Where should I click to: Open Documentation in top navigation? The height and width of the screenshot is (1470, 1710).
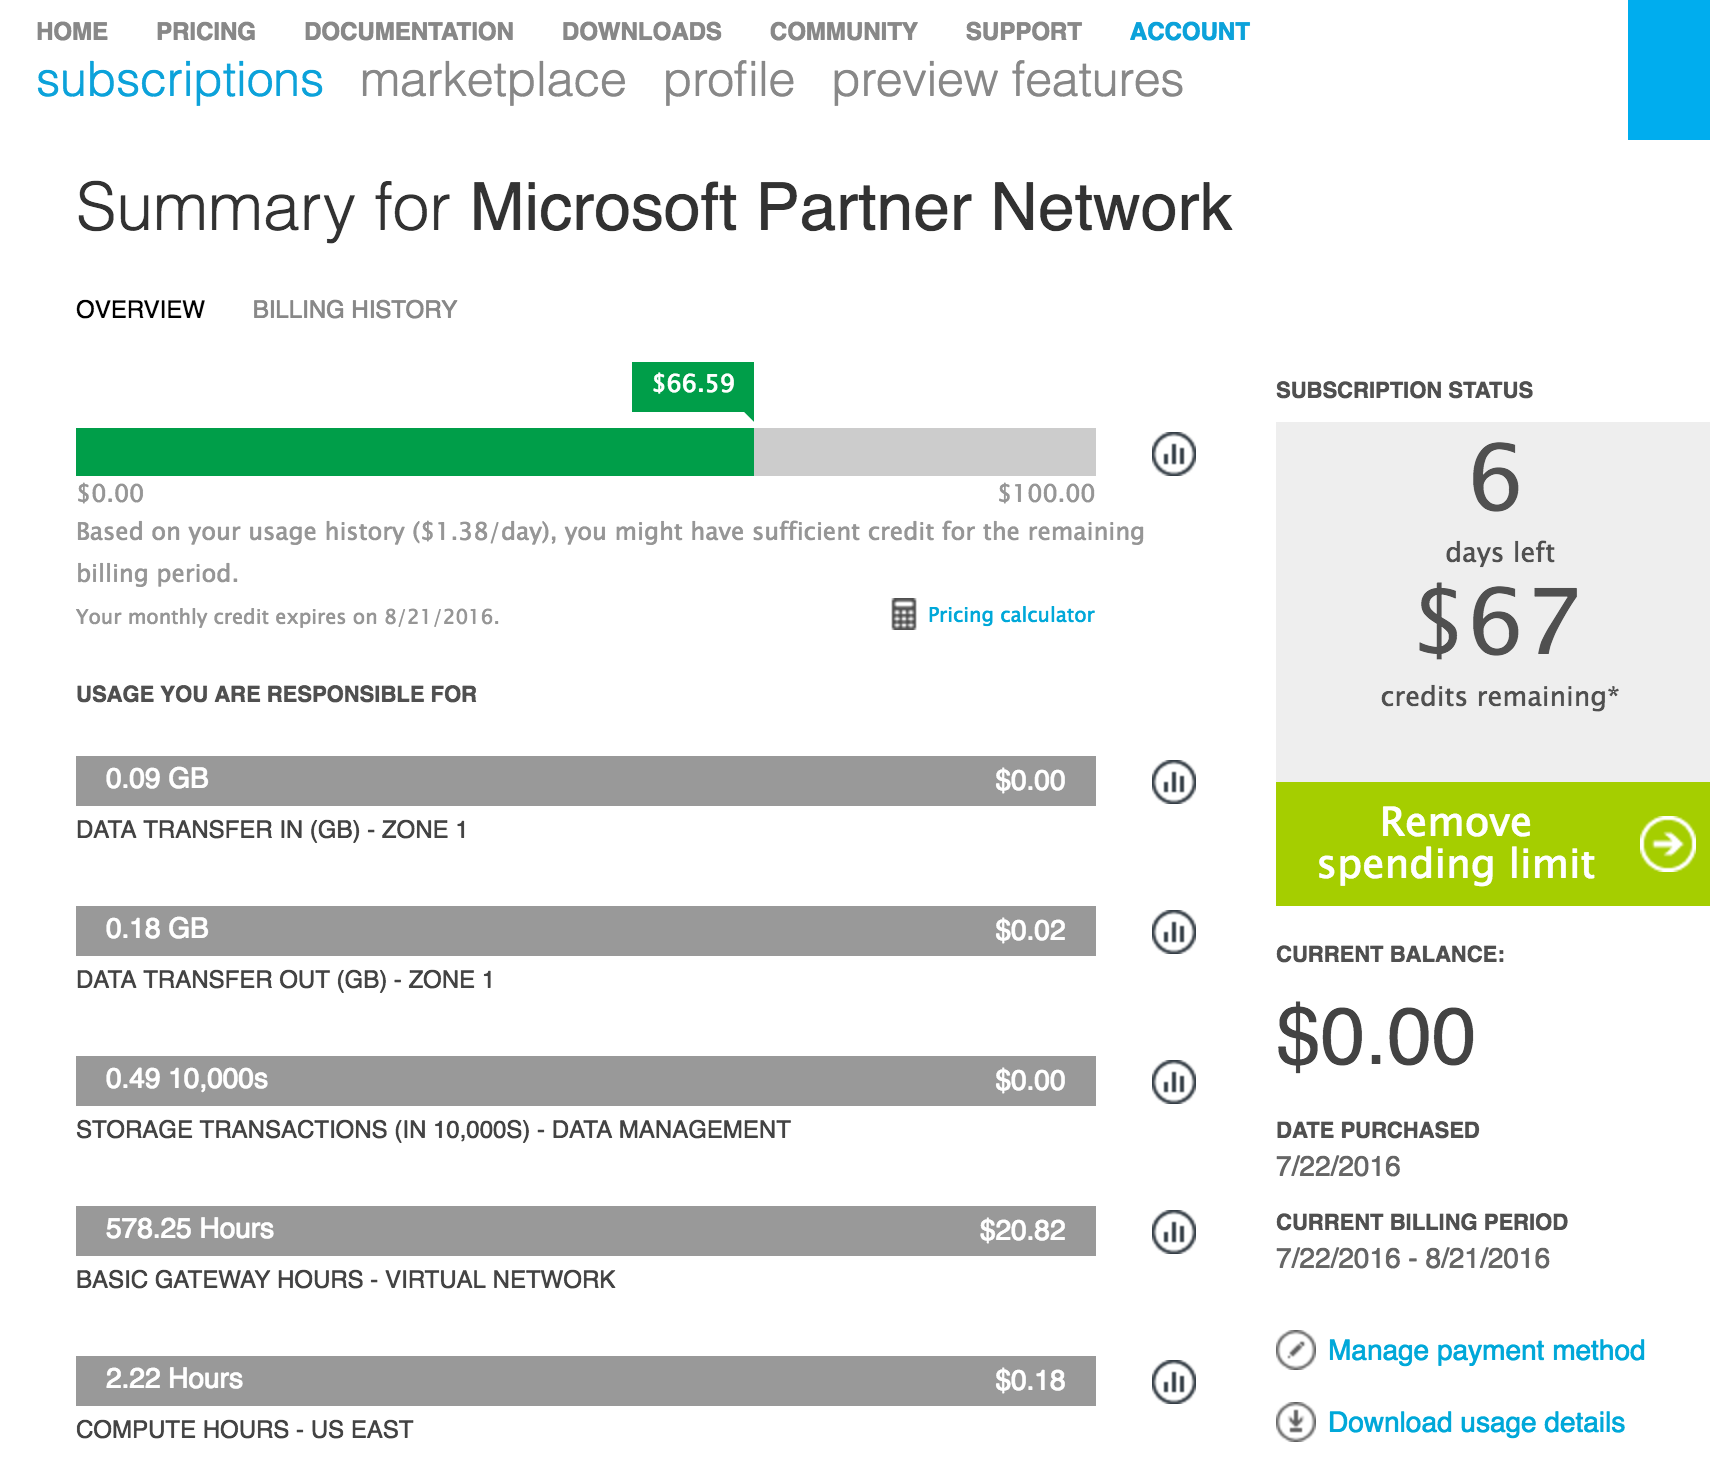[408, 32]
